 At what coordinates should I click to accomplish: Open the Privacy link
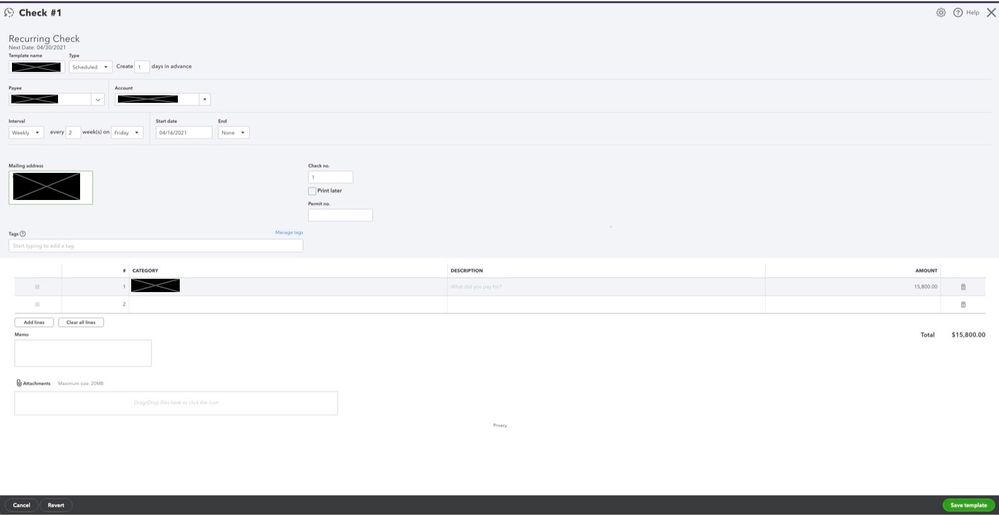tap(500, 426)
